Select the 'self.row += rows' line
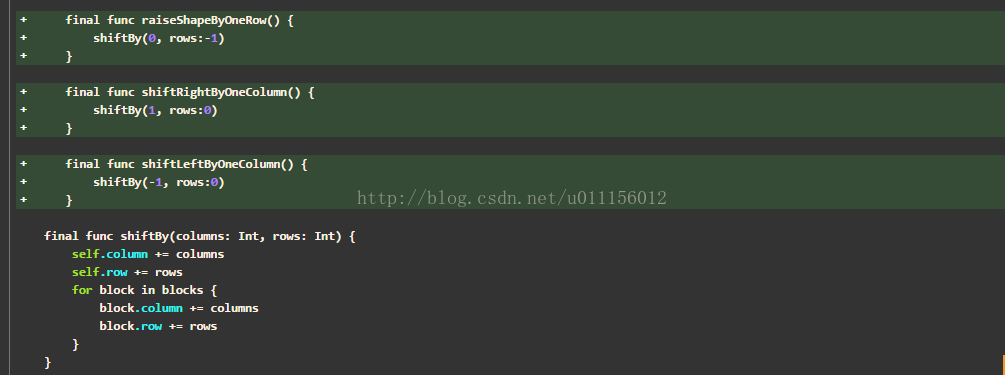Viewport: 1005px width, 375px height. [127, 272]
